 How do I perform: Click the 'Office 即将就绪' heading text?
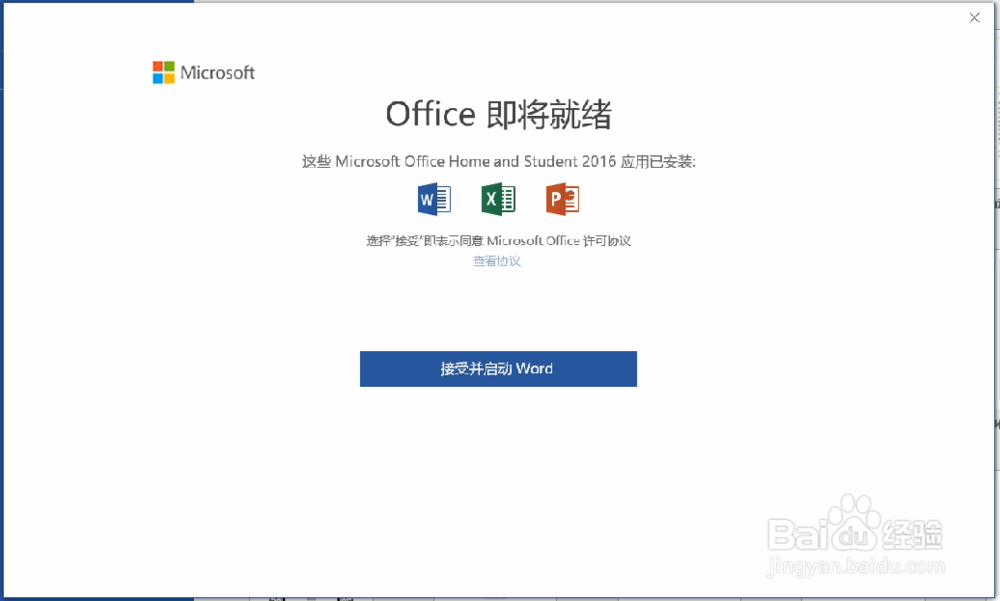click(x=499, y=115)
